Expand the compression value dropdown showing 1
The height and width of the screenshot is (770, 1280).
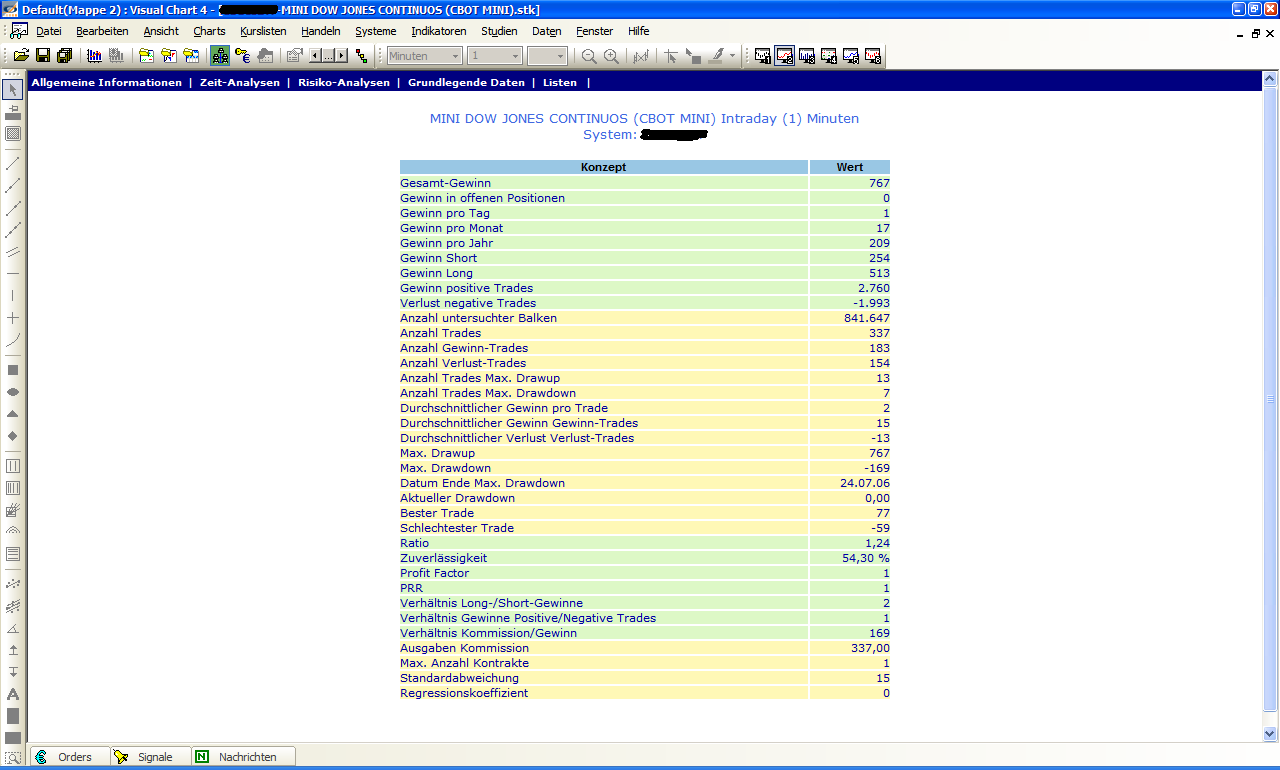coord(516,56)
